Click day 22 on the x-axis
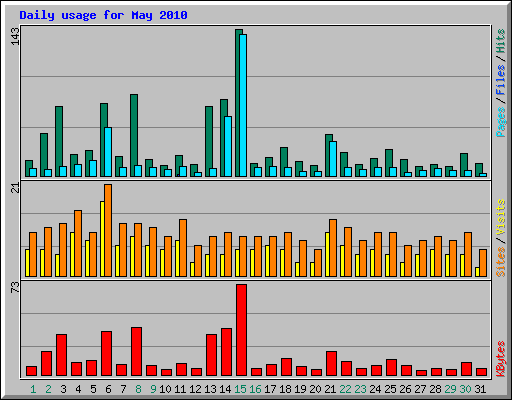This screenshot has width=512, height=400. click(x=345, y=389)
